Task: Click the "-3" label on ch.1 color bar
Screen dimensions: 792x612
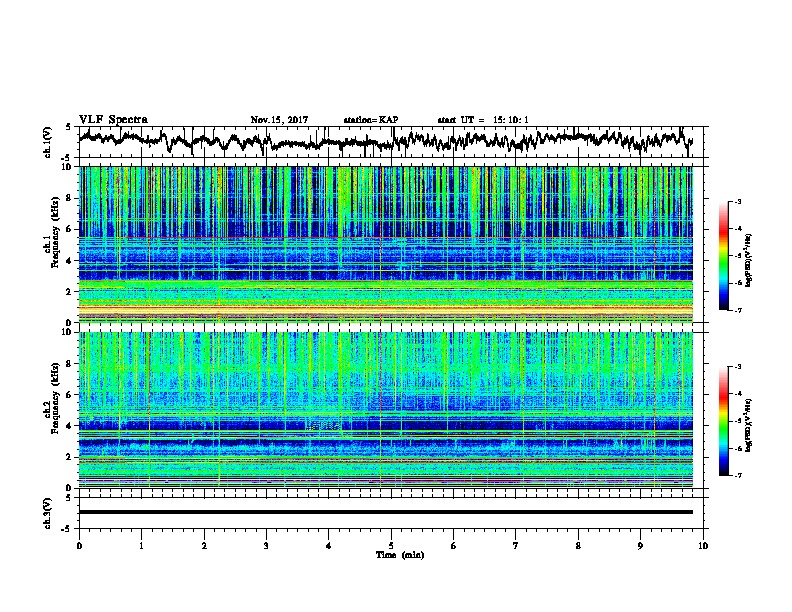Action: (x=737, y=201)
